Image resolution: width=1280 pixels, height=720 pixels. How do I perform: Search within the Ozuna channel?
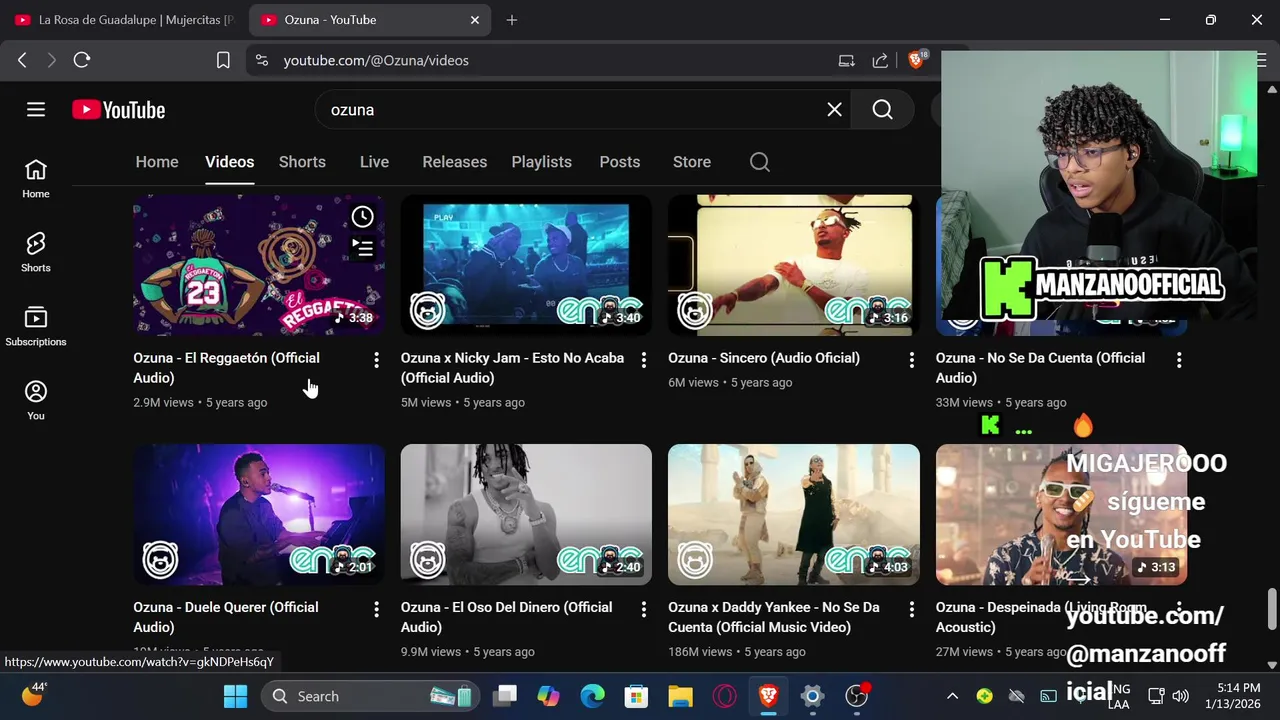[x=760, y=162]
